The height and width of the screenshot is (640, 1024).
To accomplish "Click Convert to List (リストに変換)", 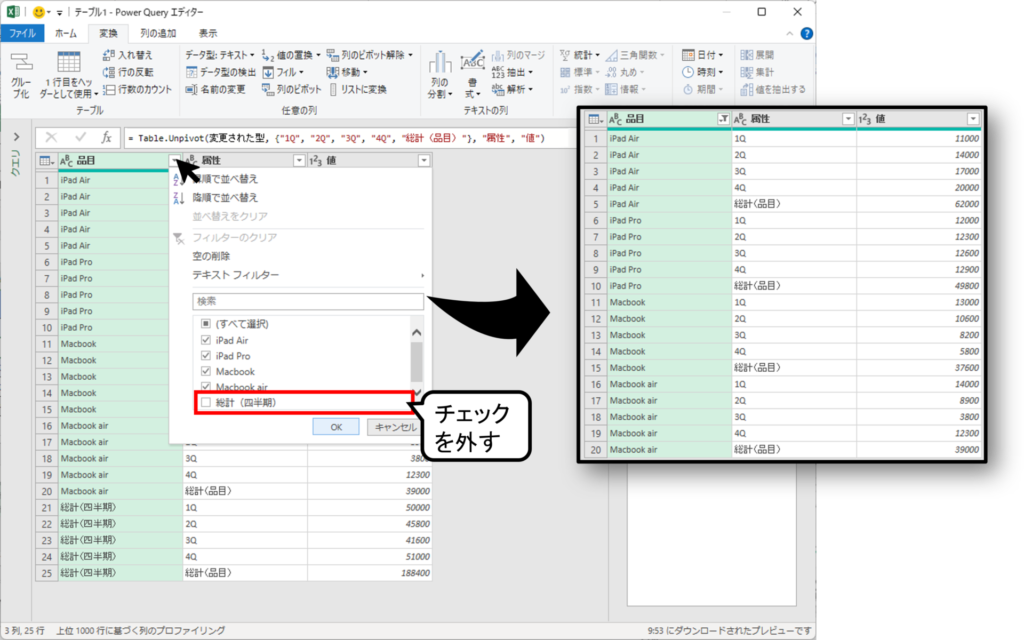I will (357, 89).
